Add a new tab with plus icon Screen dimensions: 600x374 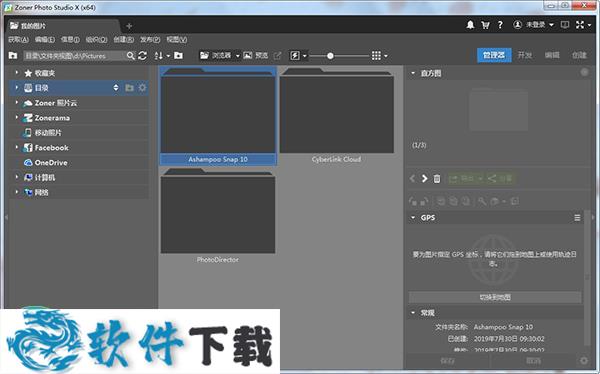point(129,26)
